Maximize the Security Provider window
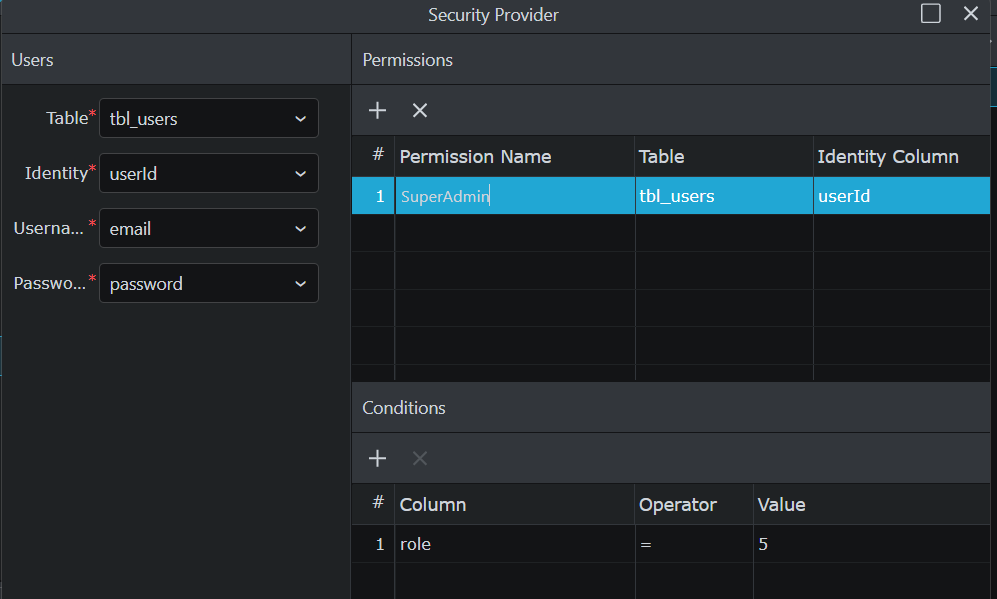Viewport: 997px width, 599px height. [x=930, y=14]
